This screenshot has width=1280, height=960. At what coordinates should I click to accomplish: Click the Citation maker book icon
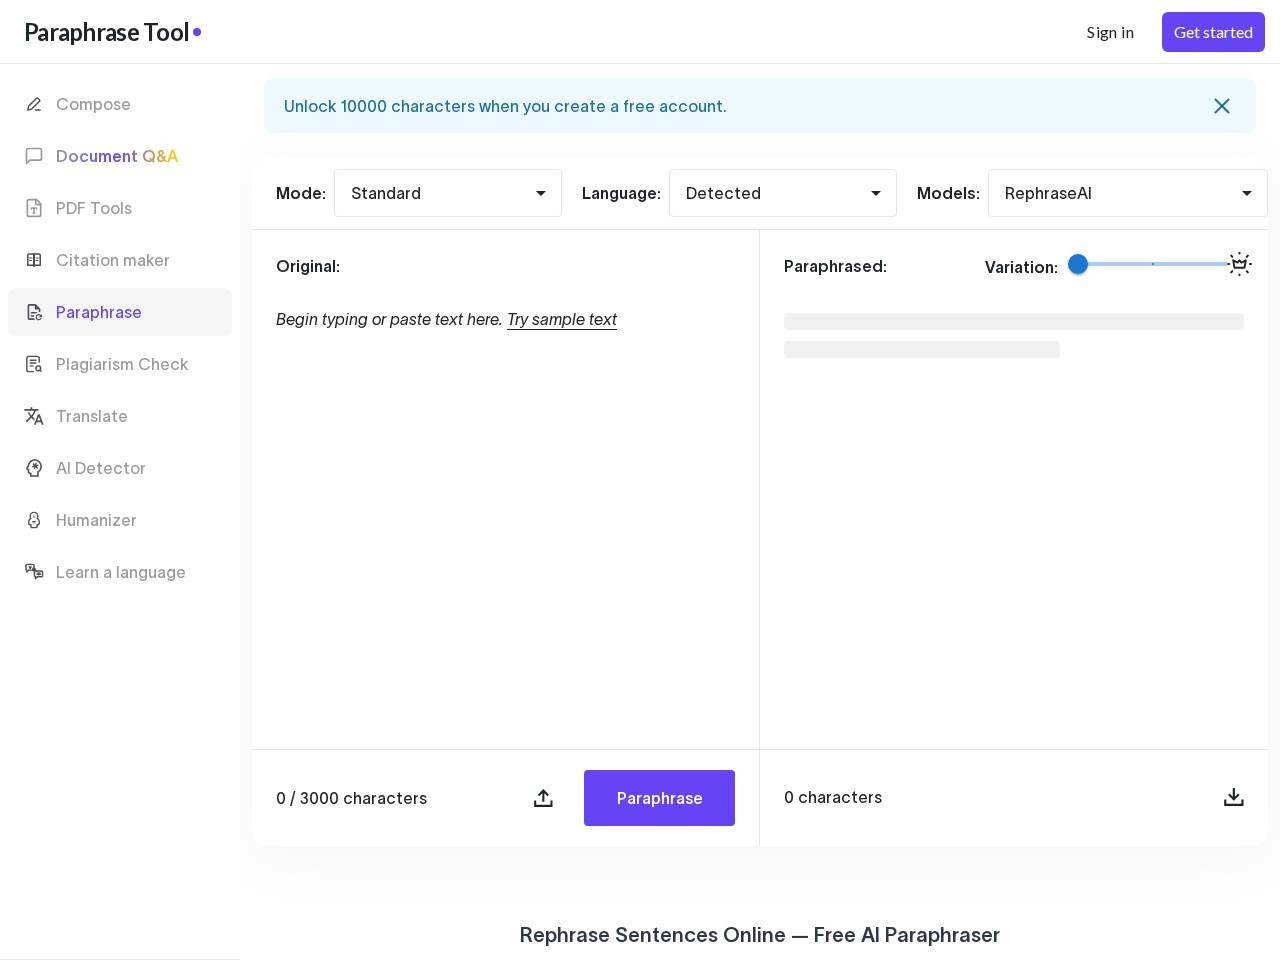pyautogui.click(x=34, y=260)
